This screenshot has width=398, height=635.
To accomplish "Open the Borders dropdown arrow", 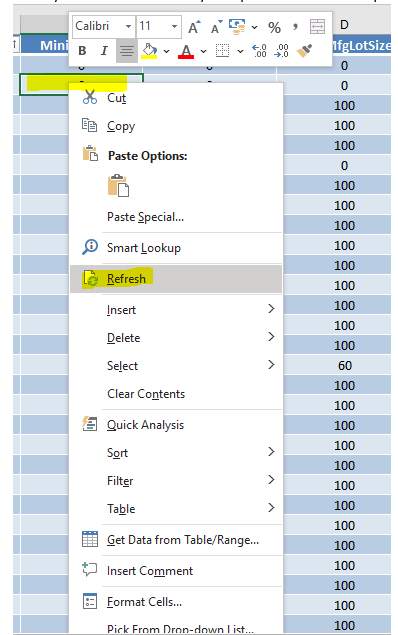I will [x=241, y=51].
